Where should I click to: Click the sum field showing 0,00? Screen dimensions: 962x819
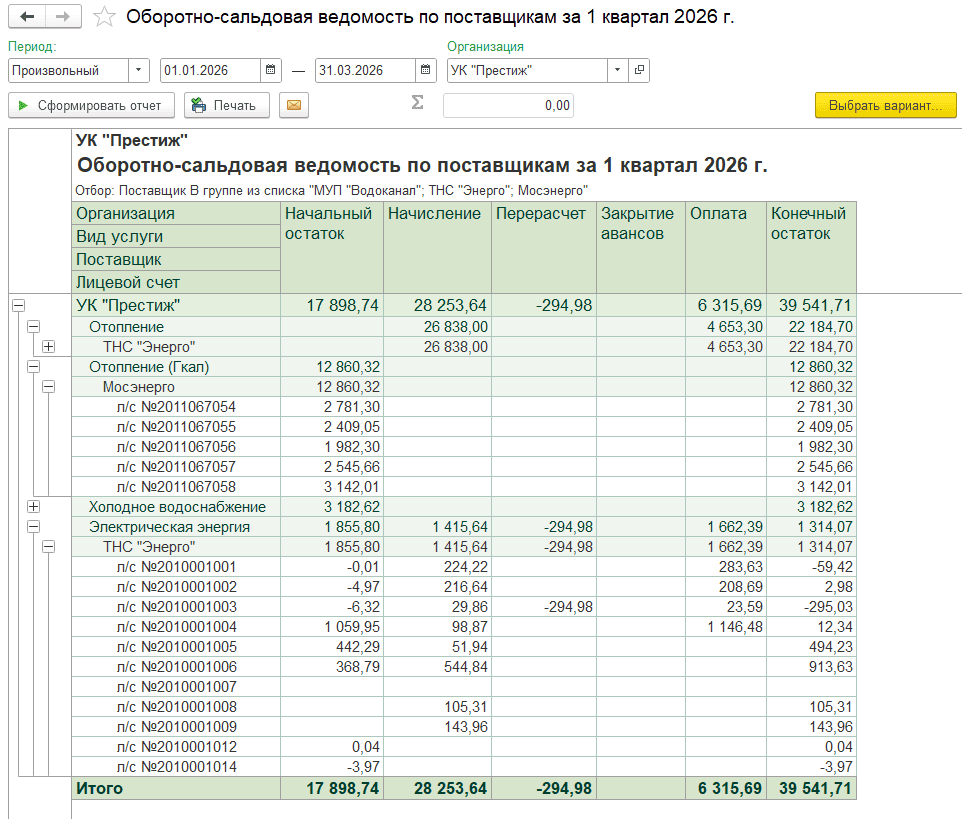click(x=508, y=105)
